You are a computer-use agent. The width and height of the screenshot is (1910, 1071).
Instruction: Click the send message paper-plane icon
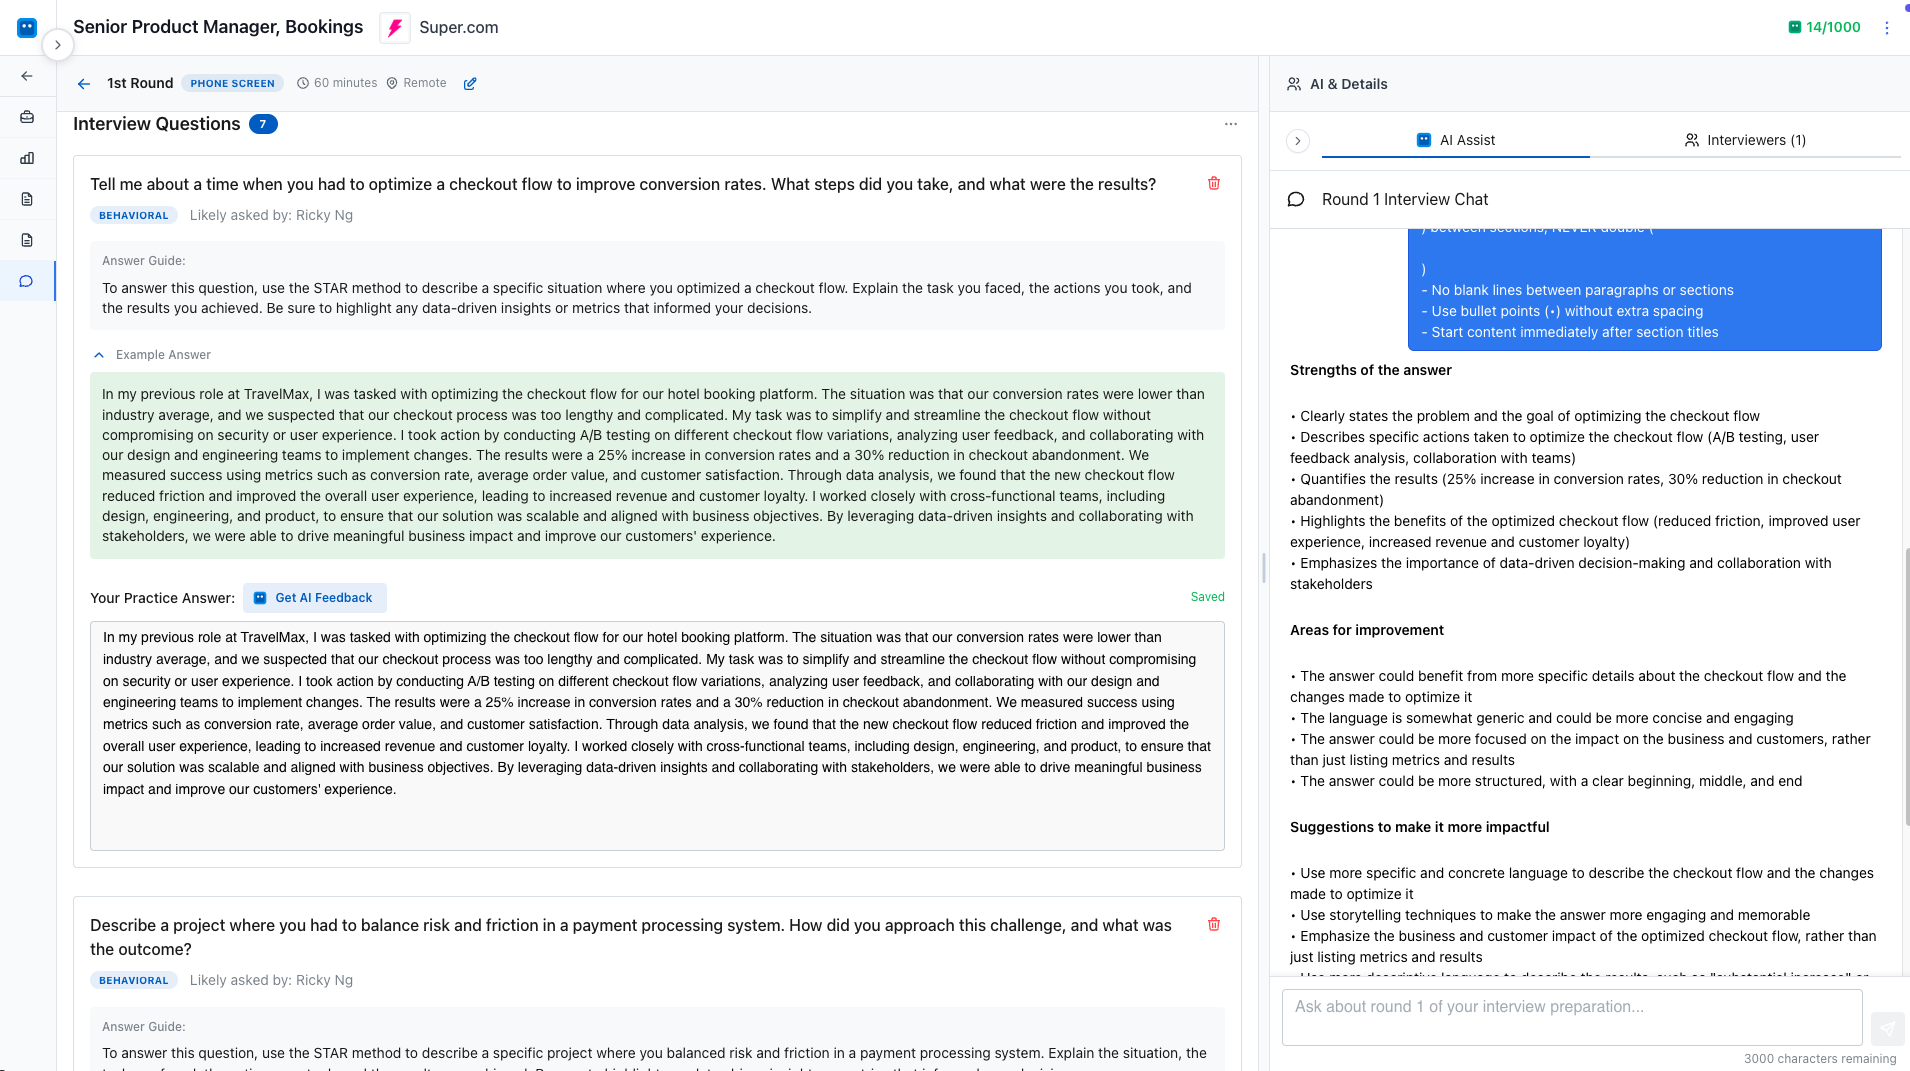click(x=1886, y=1028)
